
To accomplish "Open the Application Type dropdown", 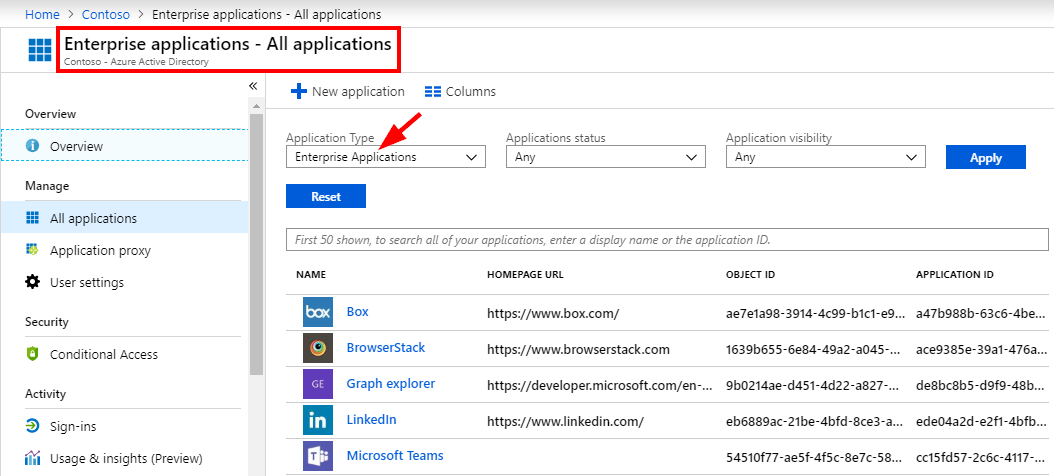I will click(385, 157).
